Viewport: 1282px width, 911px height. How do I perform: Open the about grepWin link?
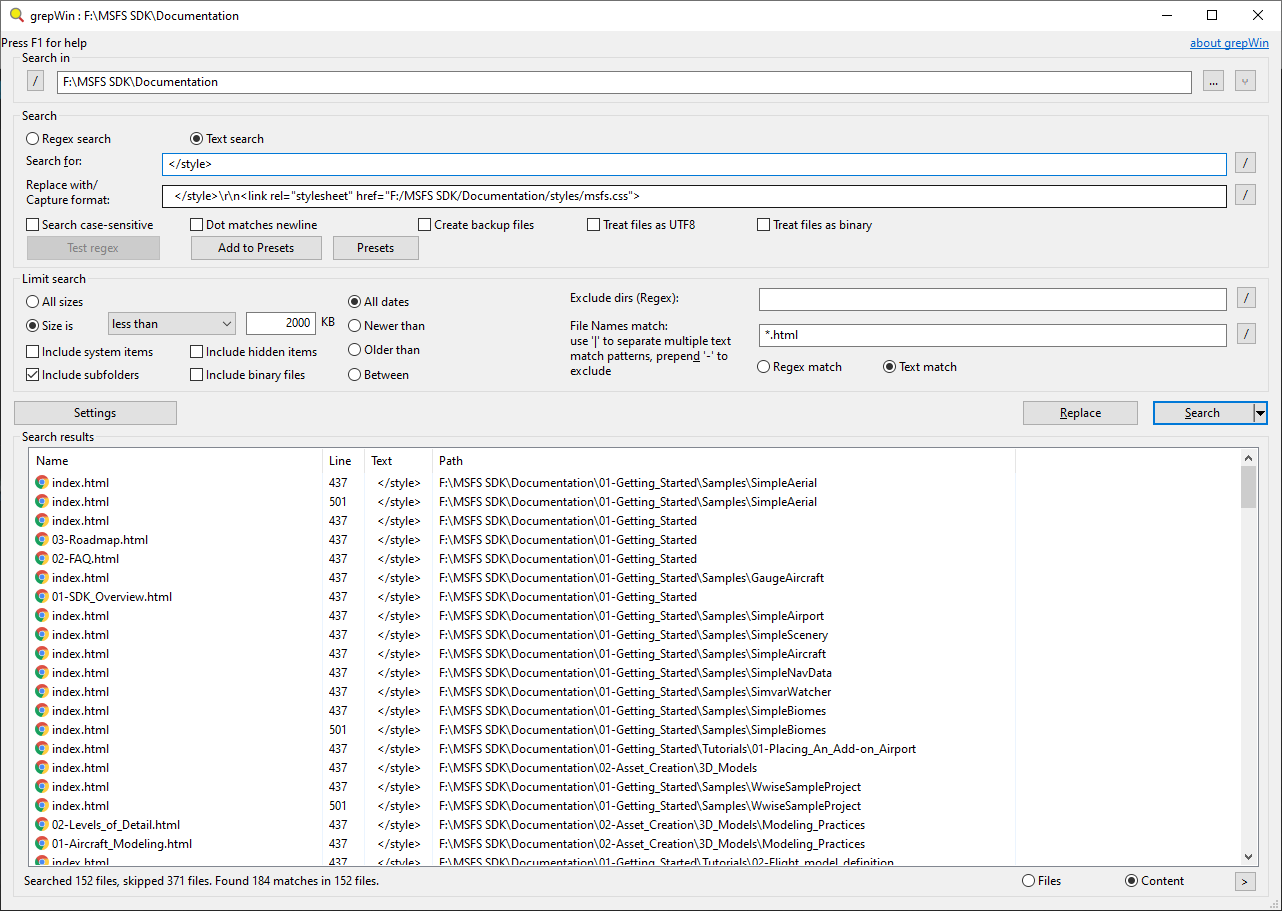pyautogui.click(x=1229, y=43)
